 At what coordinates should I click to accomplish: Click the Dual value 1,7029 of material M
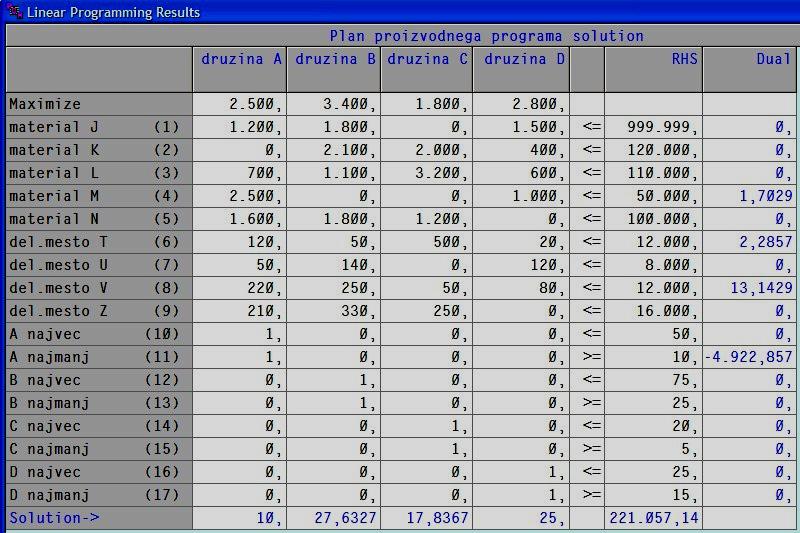point(749,196)
